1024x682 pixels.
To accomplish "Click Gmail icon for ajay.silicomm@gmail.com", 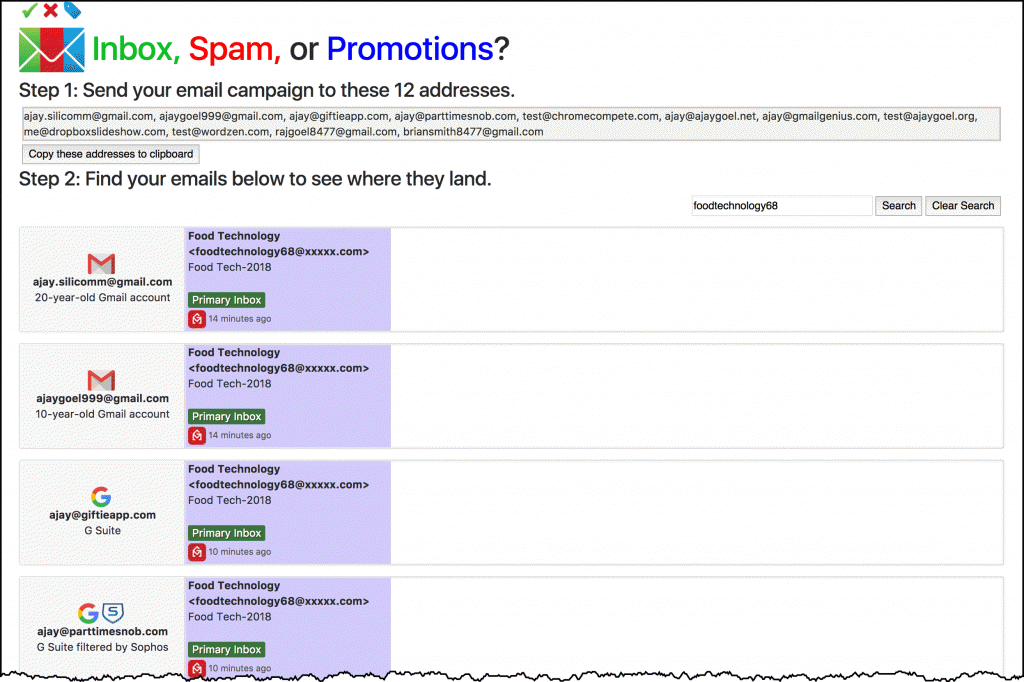I will [101, 264].
